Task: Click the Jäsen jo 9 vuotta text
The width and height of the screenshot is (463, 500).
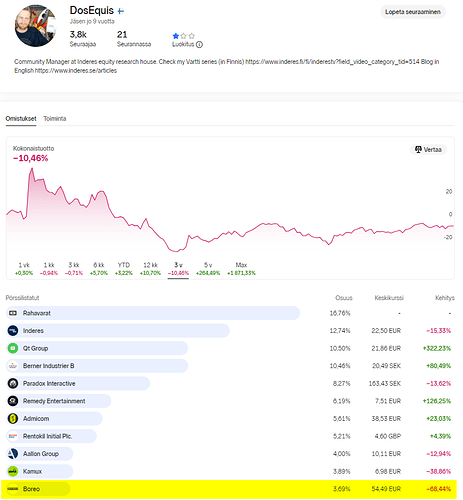Action: click(x=92, y=21)
